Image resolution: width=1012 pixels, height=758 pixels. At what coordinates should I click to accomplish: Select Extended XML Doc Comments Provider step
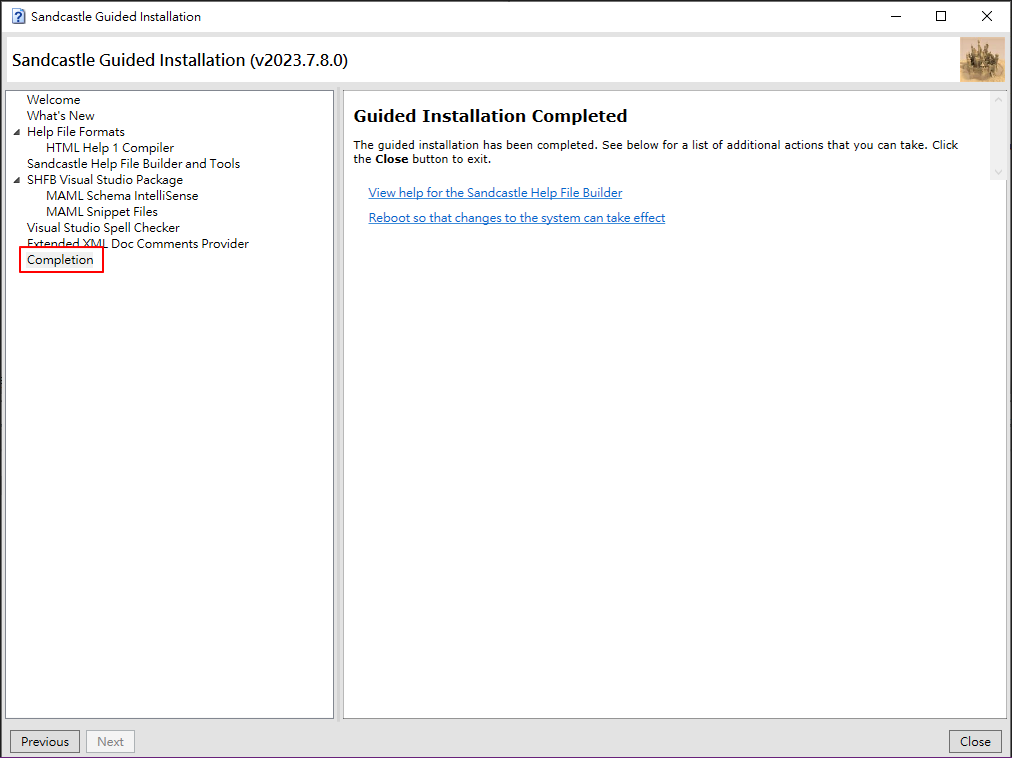pyautogui.click(x=137, y=243)
